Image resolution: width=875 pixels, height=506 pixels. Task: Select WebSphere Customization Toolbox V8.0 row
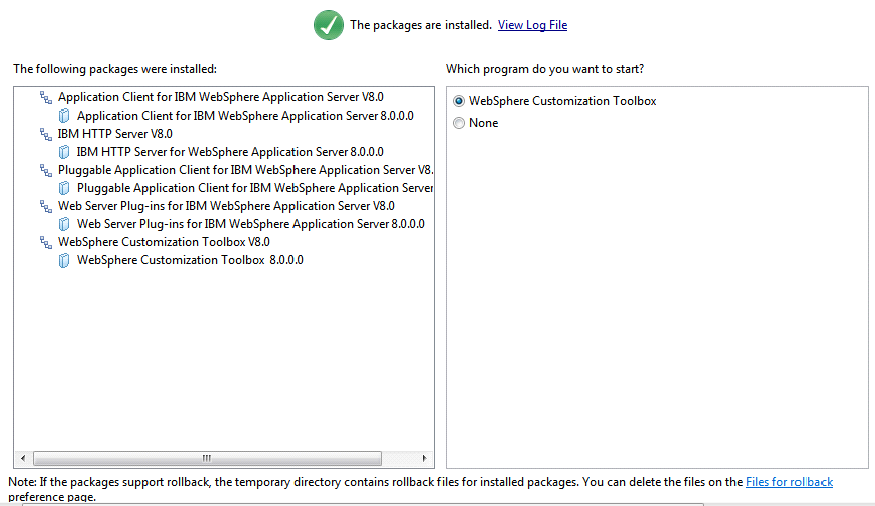click(164, 242)
